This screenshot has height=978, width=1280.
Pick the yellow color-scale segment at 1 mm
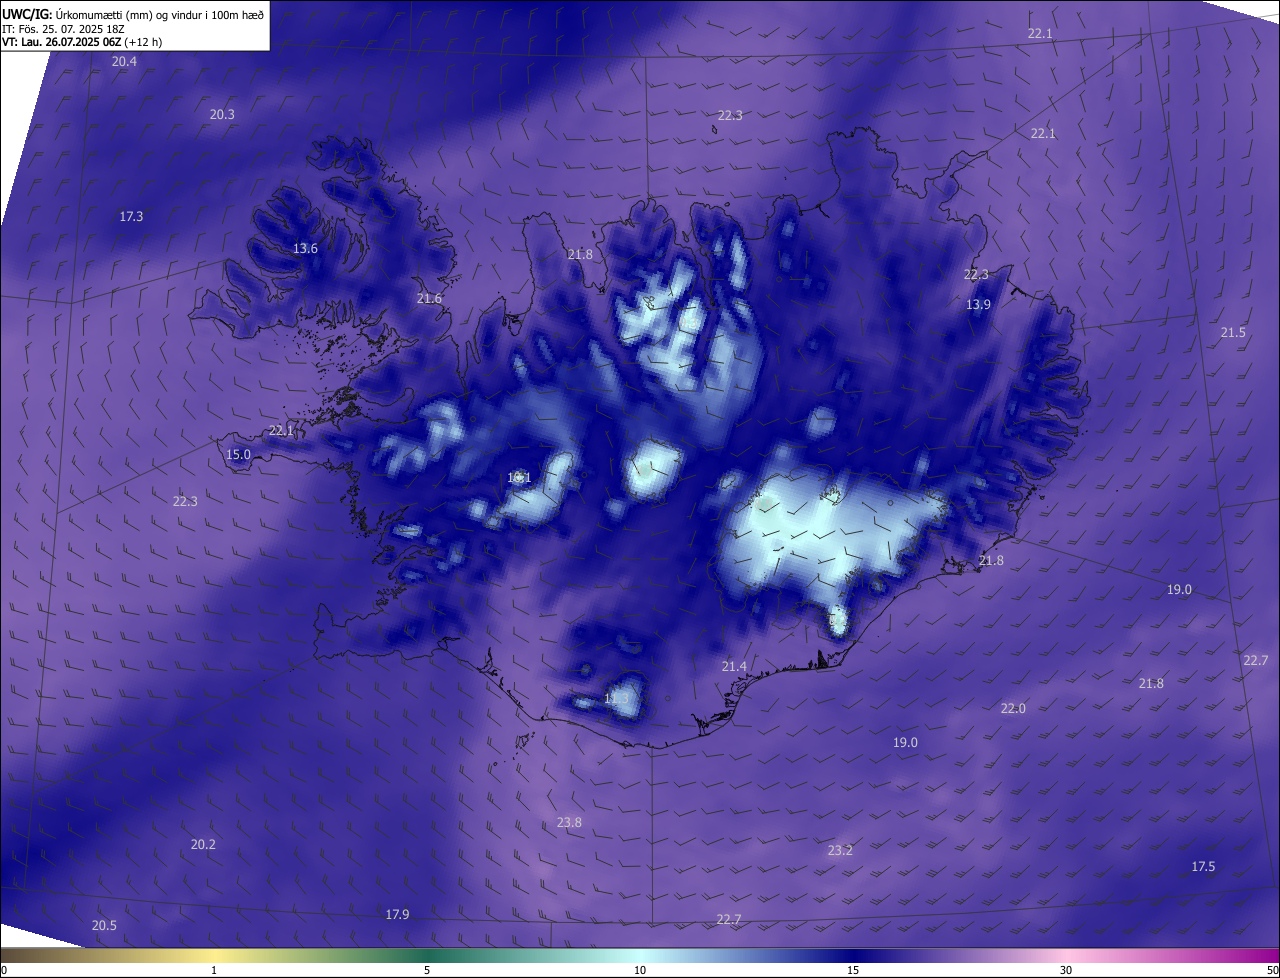tap(214, 956)
